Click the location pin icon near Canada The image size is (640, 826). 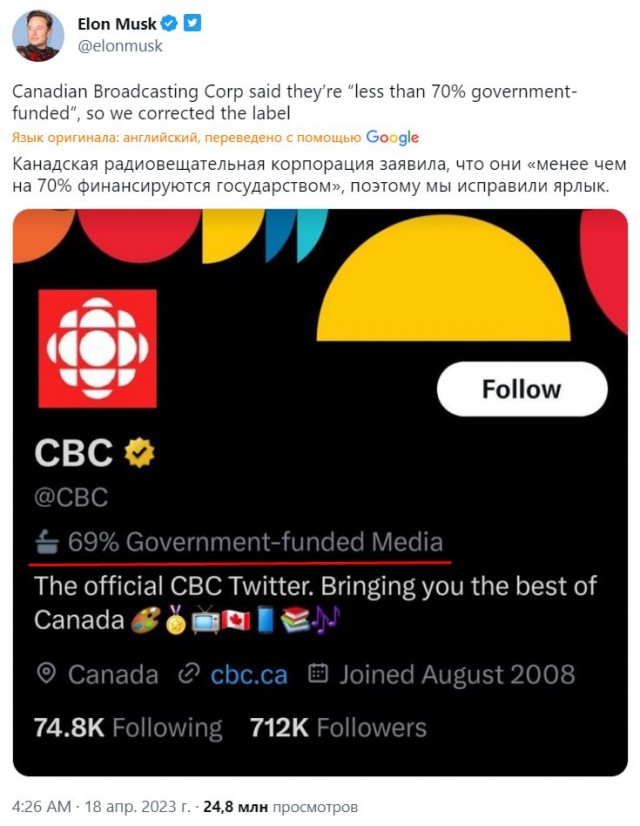pos(45,675)
